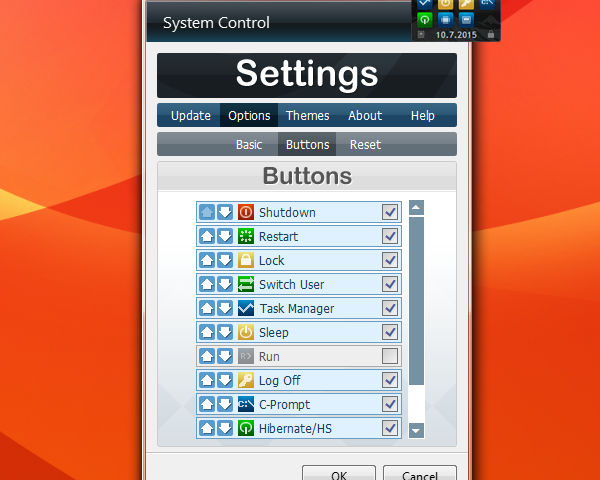Uncheck the Lock checkbox

click(390, 260)
